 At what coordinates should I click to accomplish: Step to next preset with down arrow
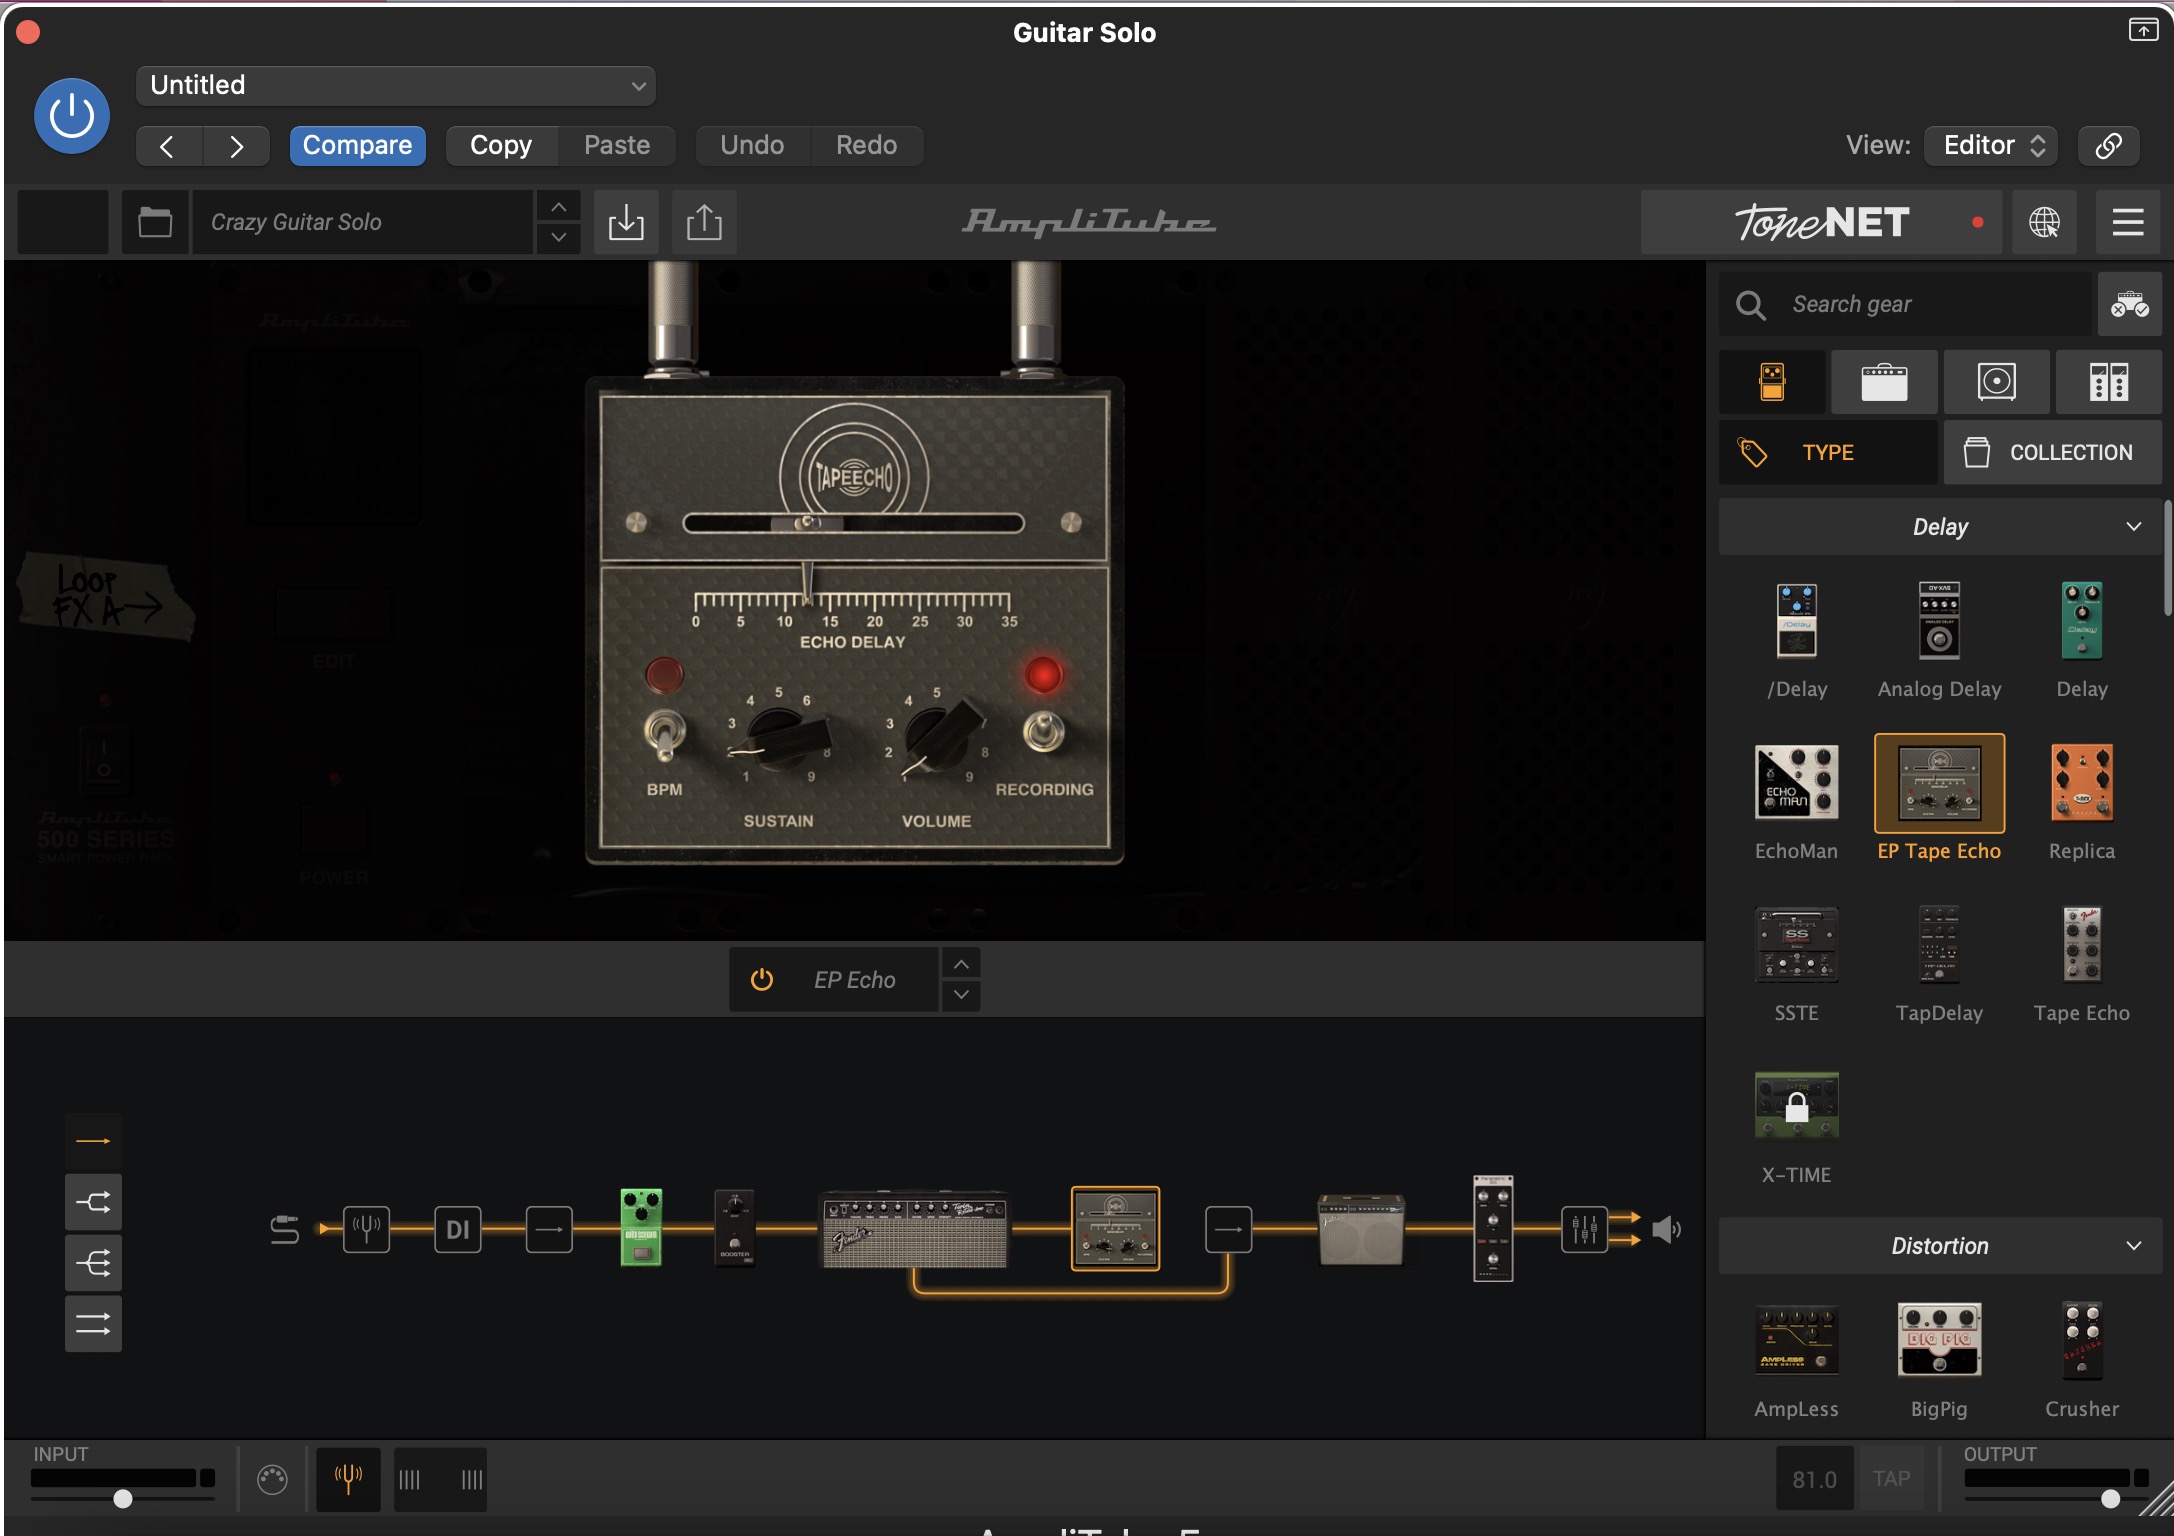559,238
